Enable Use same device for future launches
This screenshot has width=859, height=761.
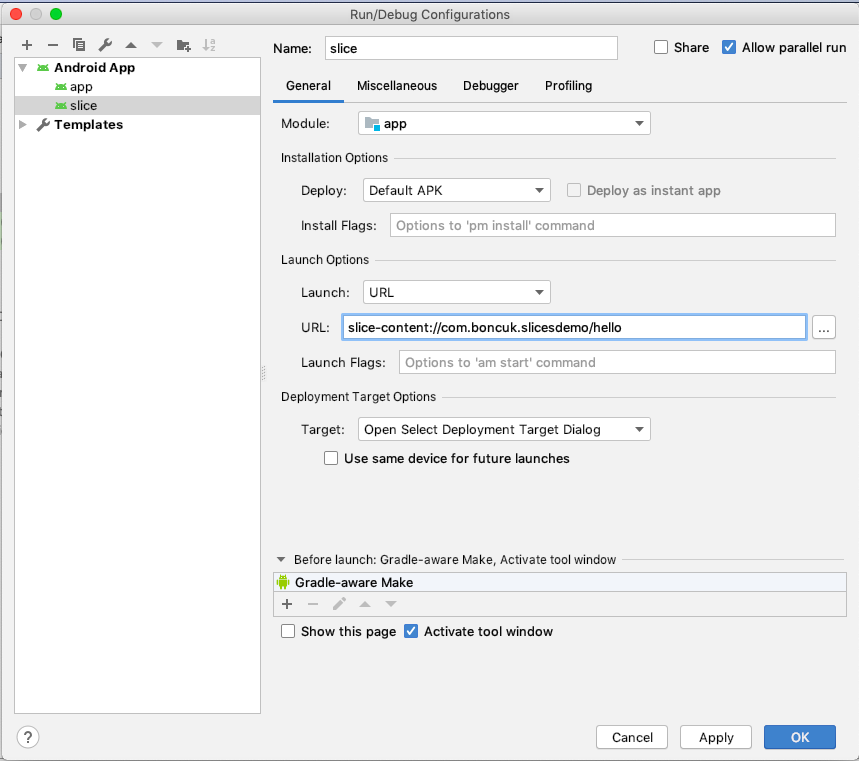click(331, 458)
